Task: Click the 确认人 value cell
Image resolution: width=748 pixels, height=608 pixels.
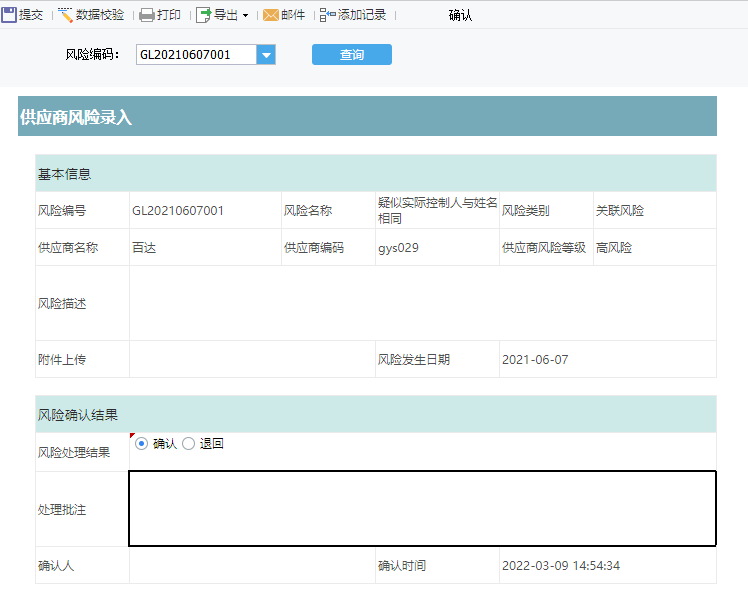Action: (251, 566)
